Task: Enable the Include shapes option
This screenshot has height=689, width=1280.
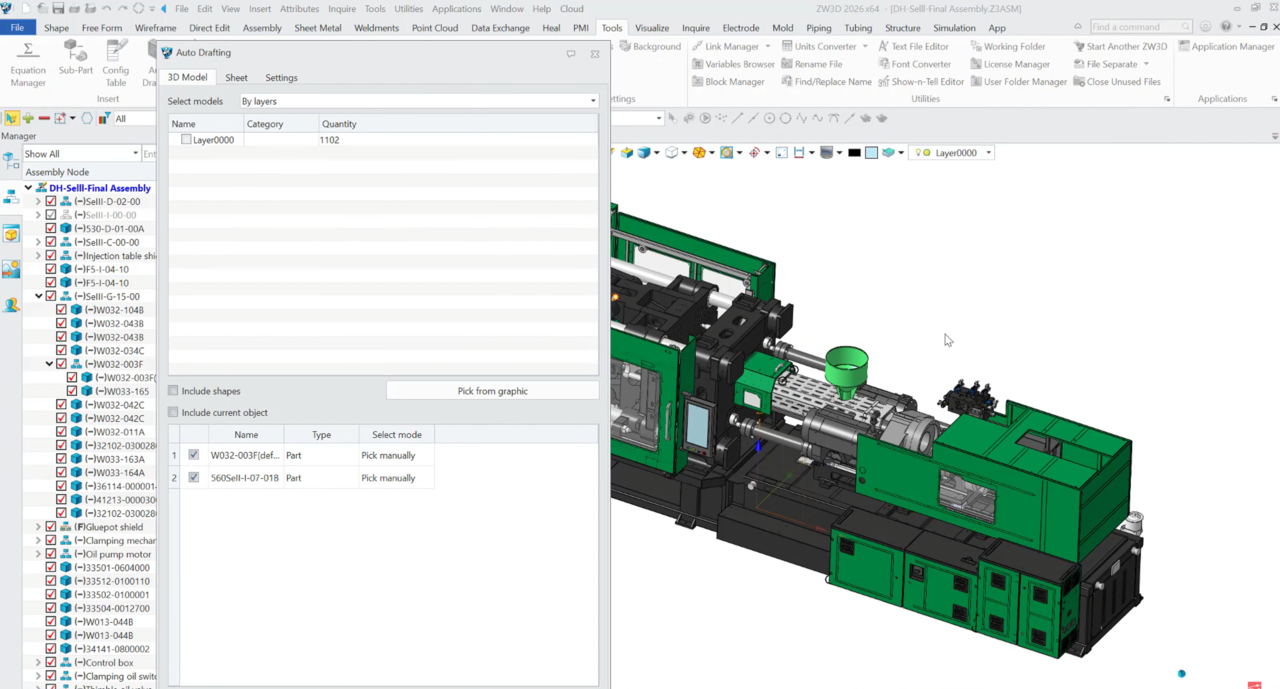Action: [x=174, y=391]
